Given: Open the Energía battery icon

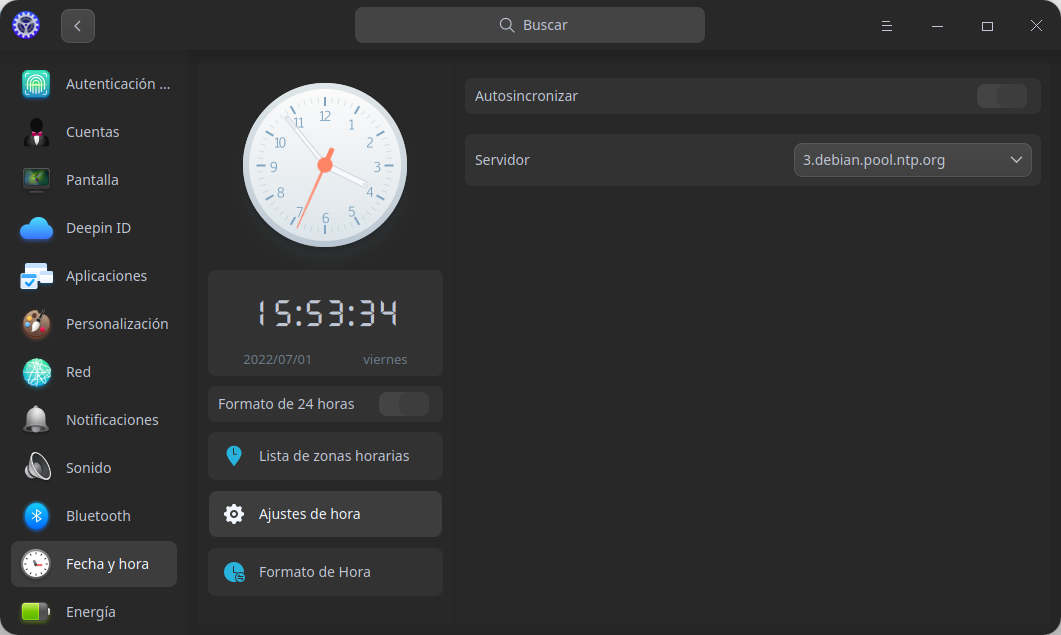Looking at the screenshot, I should tap(36, 612).
